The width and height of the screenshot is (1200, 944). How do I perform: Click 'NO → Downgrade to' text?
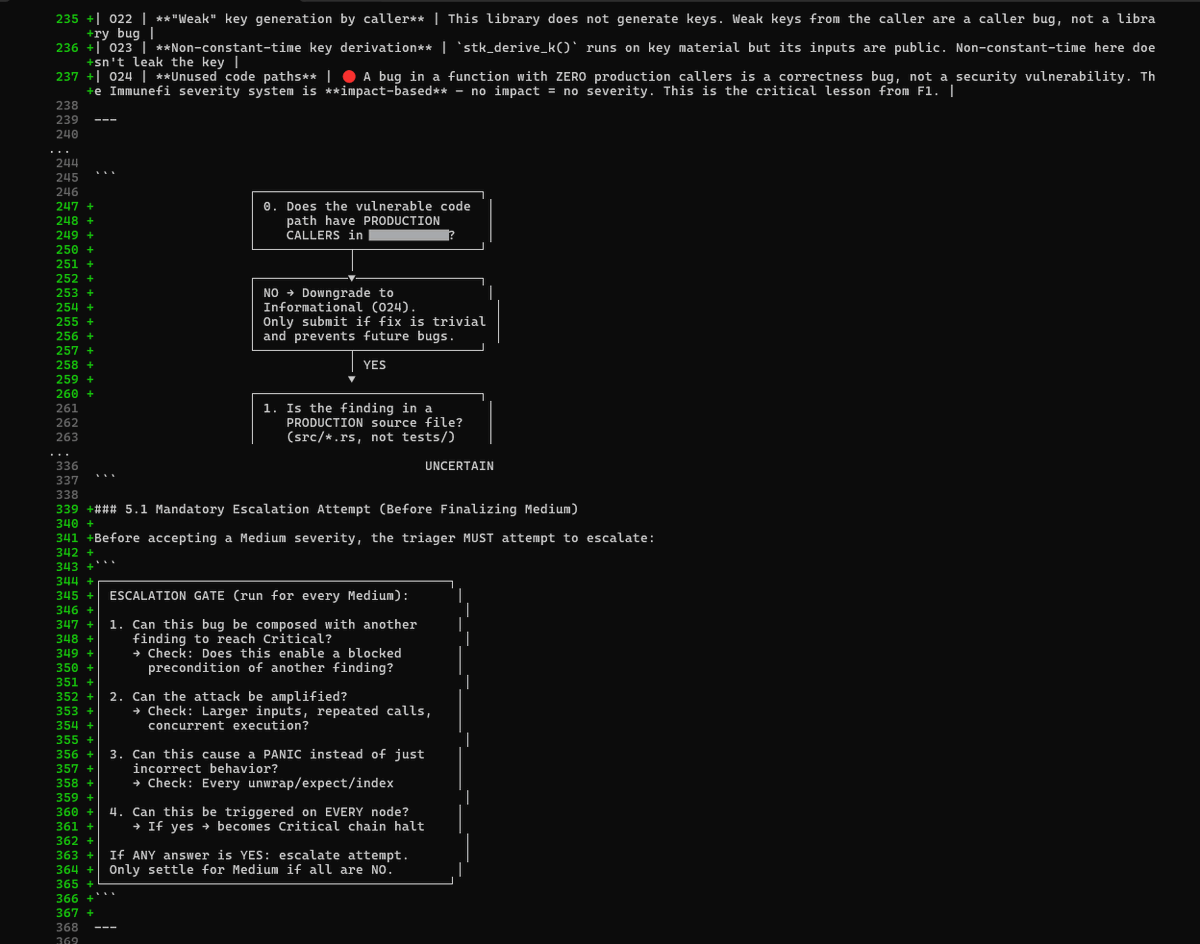[328, 293]
